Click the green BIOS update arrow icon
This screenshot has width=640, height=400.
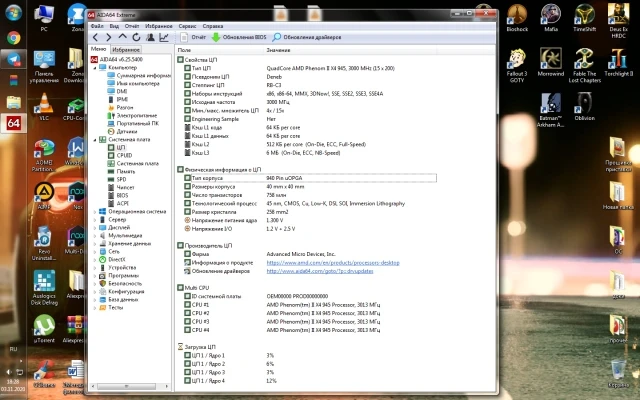(x=217, y=37)
